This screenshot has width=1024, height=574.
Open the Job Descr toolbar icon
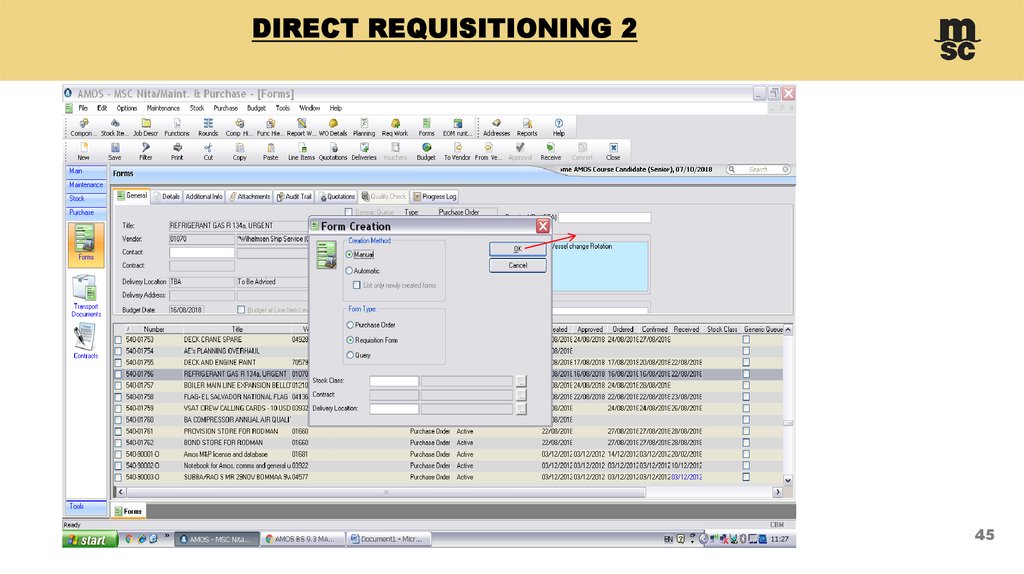pos(146,127)
